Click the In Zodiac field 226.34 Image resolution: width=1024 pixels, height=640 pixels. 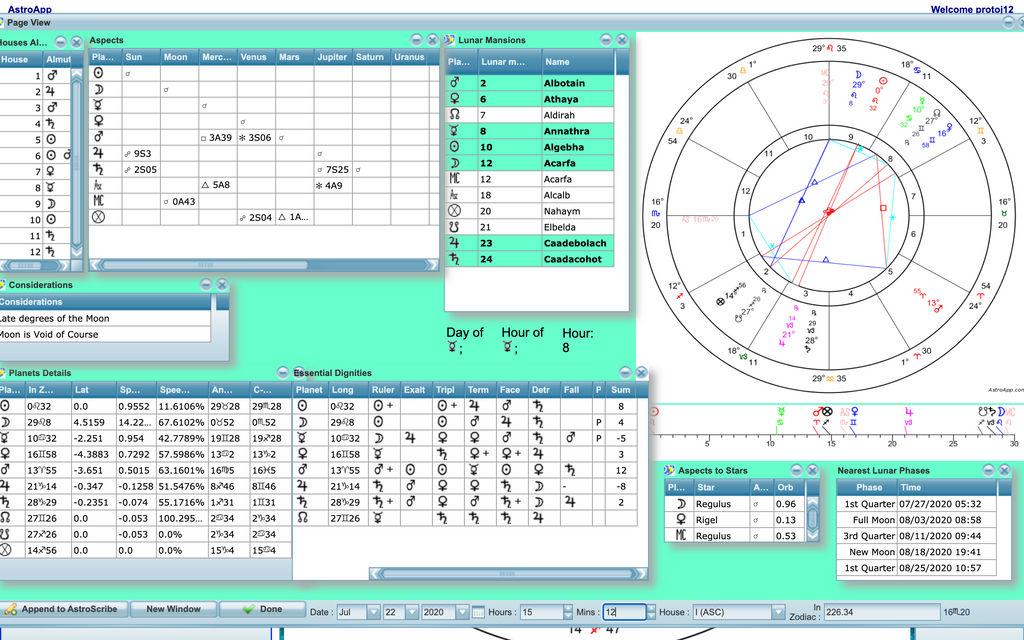[881, 612]
